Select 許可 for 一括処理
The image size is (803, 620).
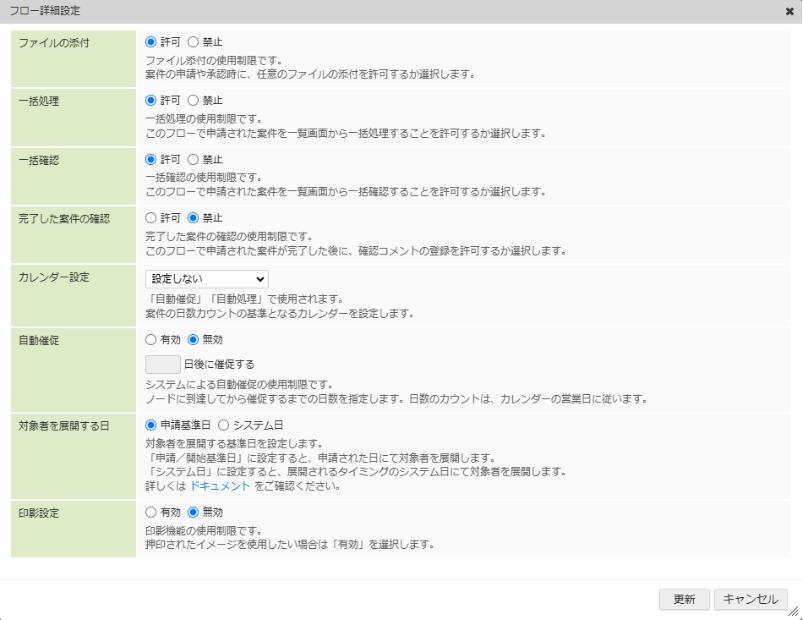point(152,100)
